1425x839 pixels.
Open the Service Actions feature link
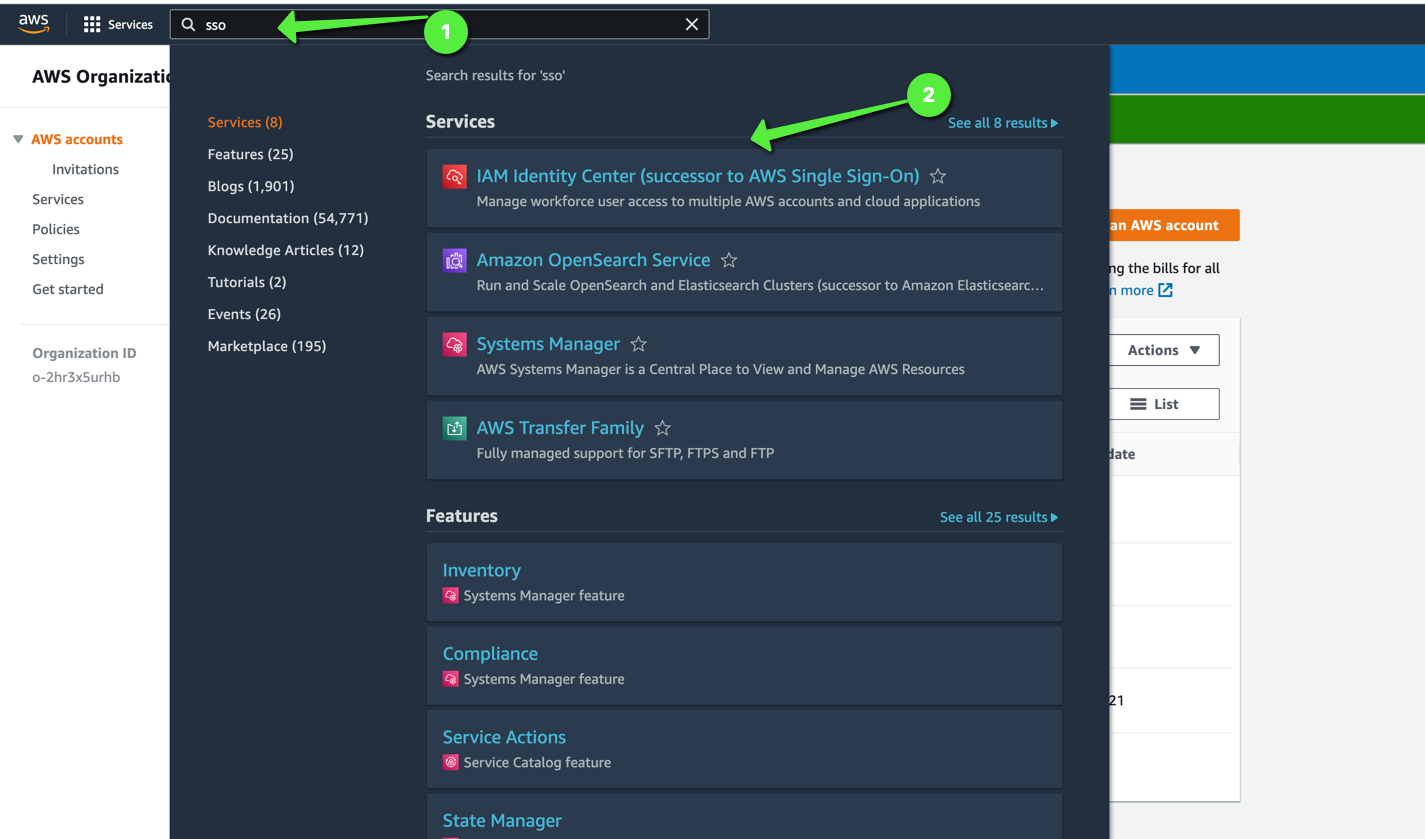[504, 737]
